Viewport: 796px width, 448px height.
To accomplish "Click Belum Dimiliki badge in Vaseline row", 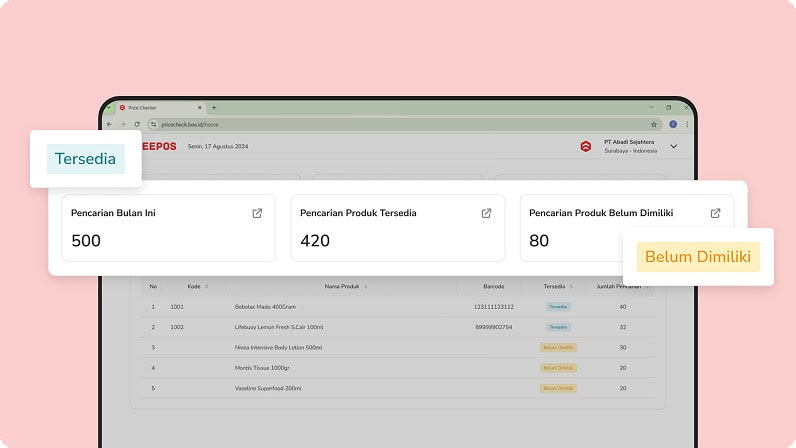I will click(558, 388).
